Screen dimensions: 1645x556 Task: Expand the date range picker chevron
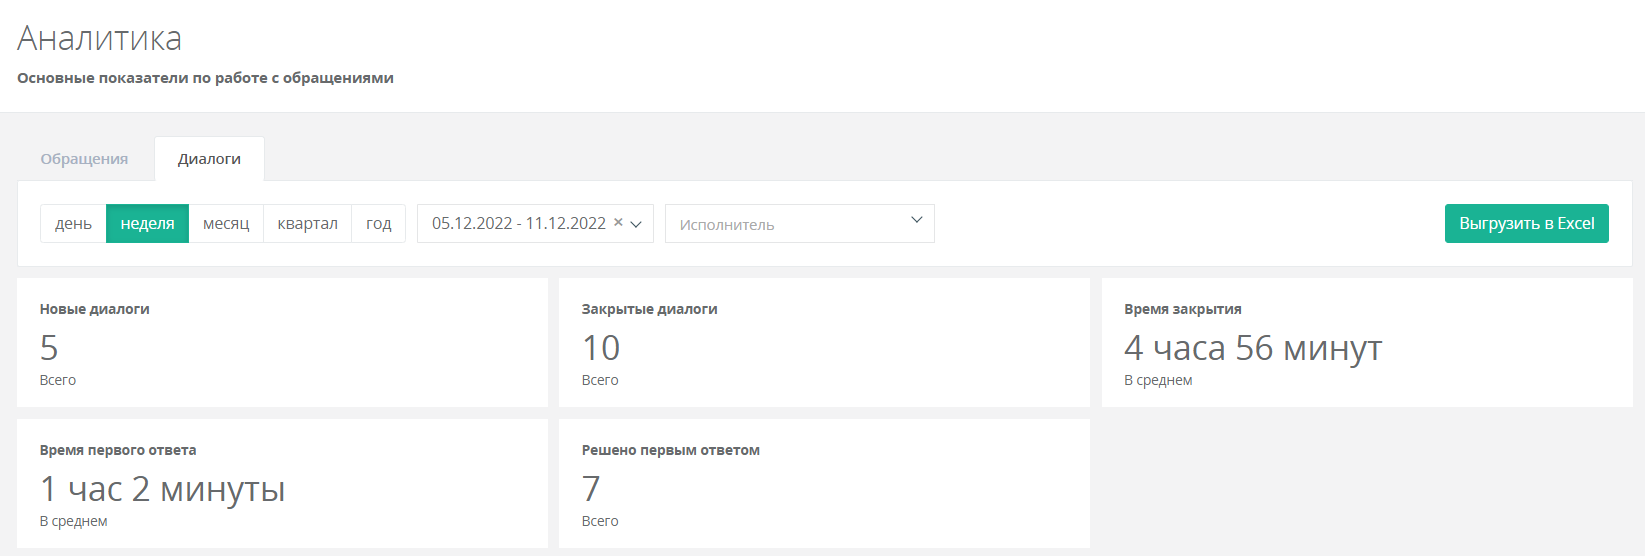click(636, 224)
